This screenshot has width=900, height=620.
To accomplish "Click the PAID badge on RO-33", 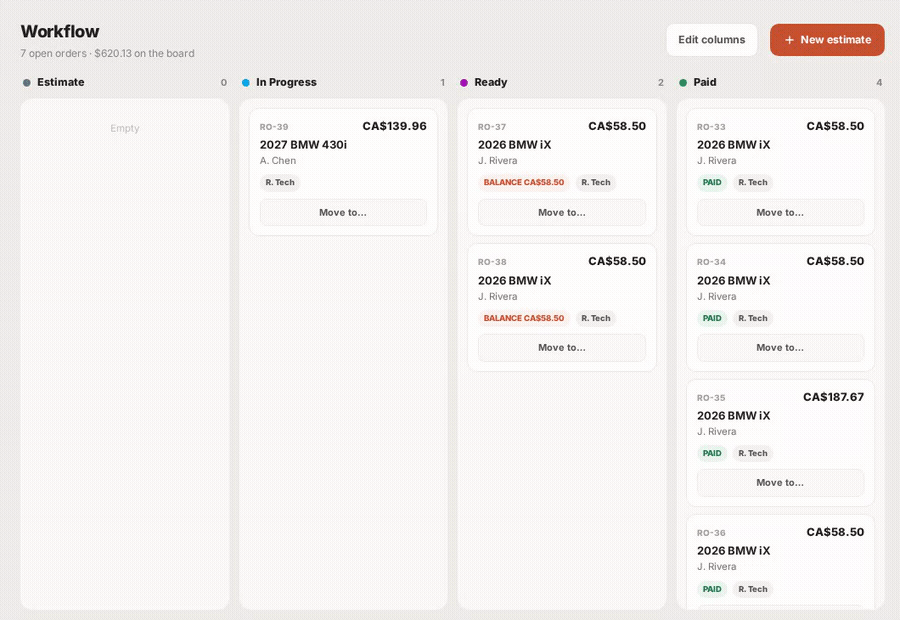I will (712, 183).
